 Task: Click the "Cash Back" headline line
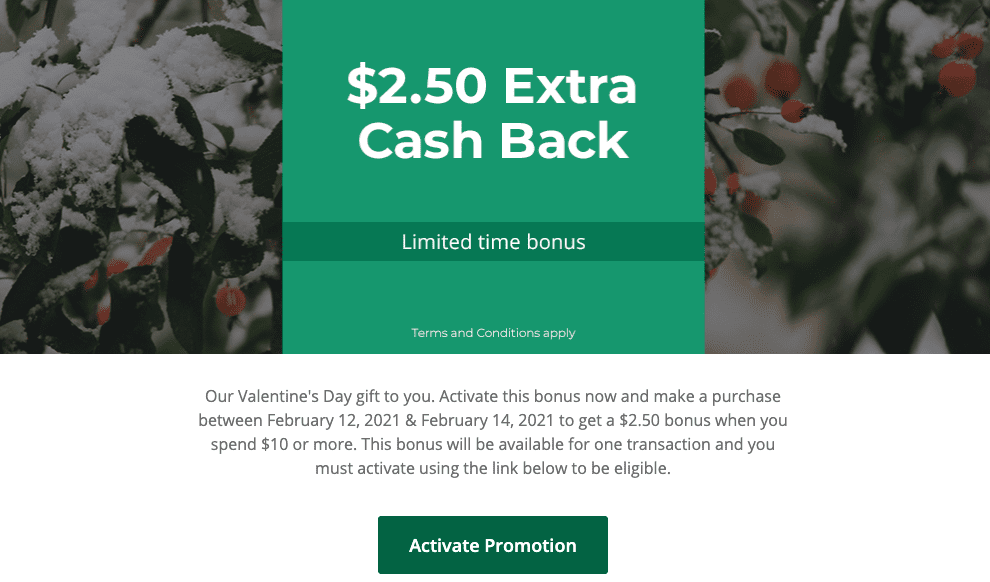click(493, 140)
